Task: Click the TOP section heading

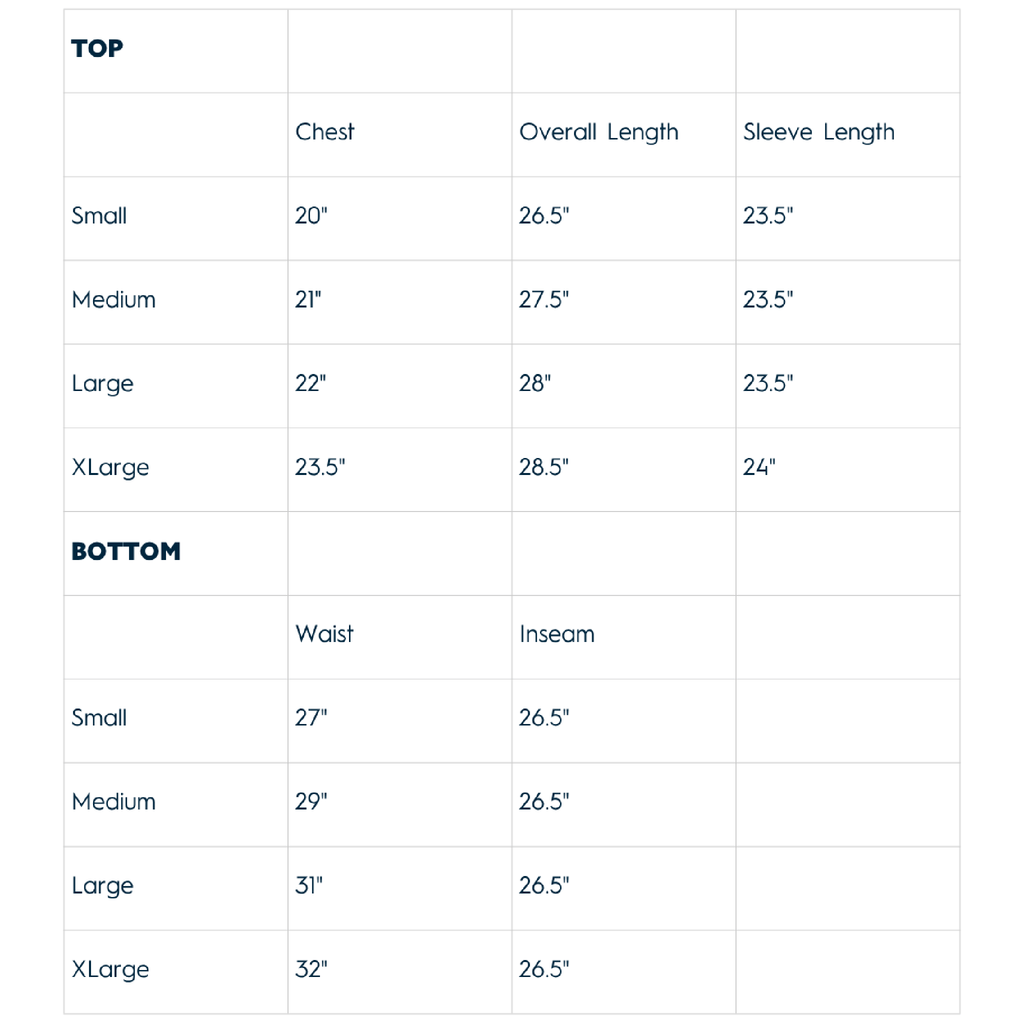Action: [97, 49]
